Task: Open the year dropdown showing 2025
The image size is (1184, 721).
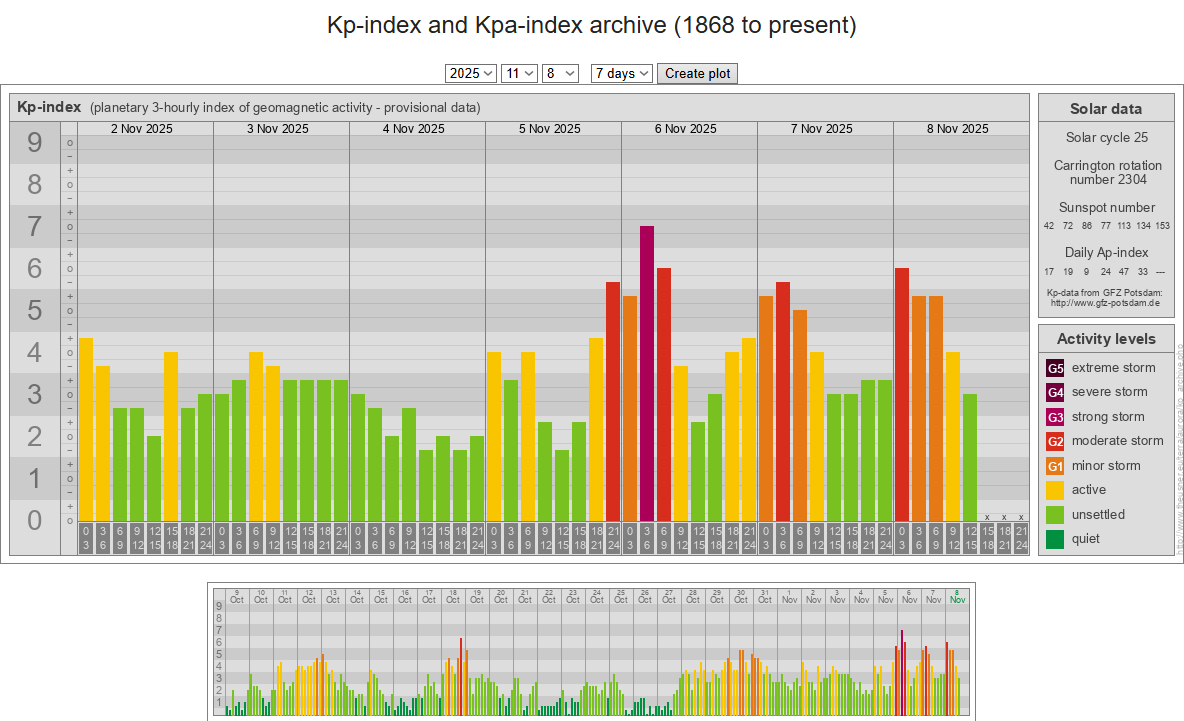Action: pyautogui.click(x=470, y=73)
